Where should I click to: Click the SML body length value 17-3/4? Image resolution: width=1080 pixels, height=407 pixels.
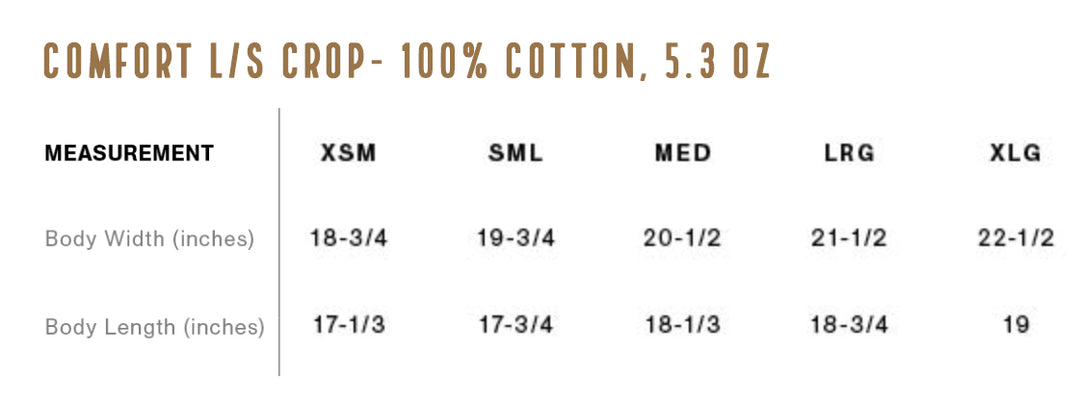tap(515, 326)
